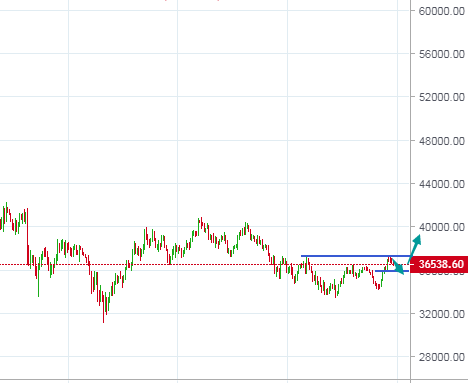The image size is (468, 383).
Task: Click the lowest red candle wick near 31000
Action: (x=103, y=308)
